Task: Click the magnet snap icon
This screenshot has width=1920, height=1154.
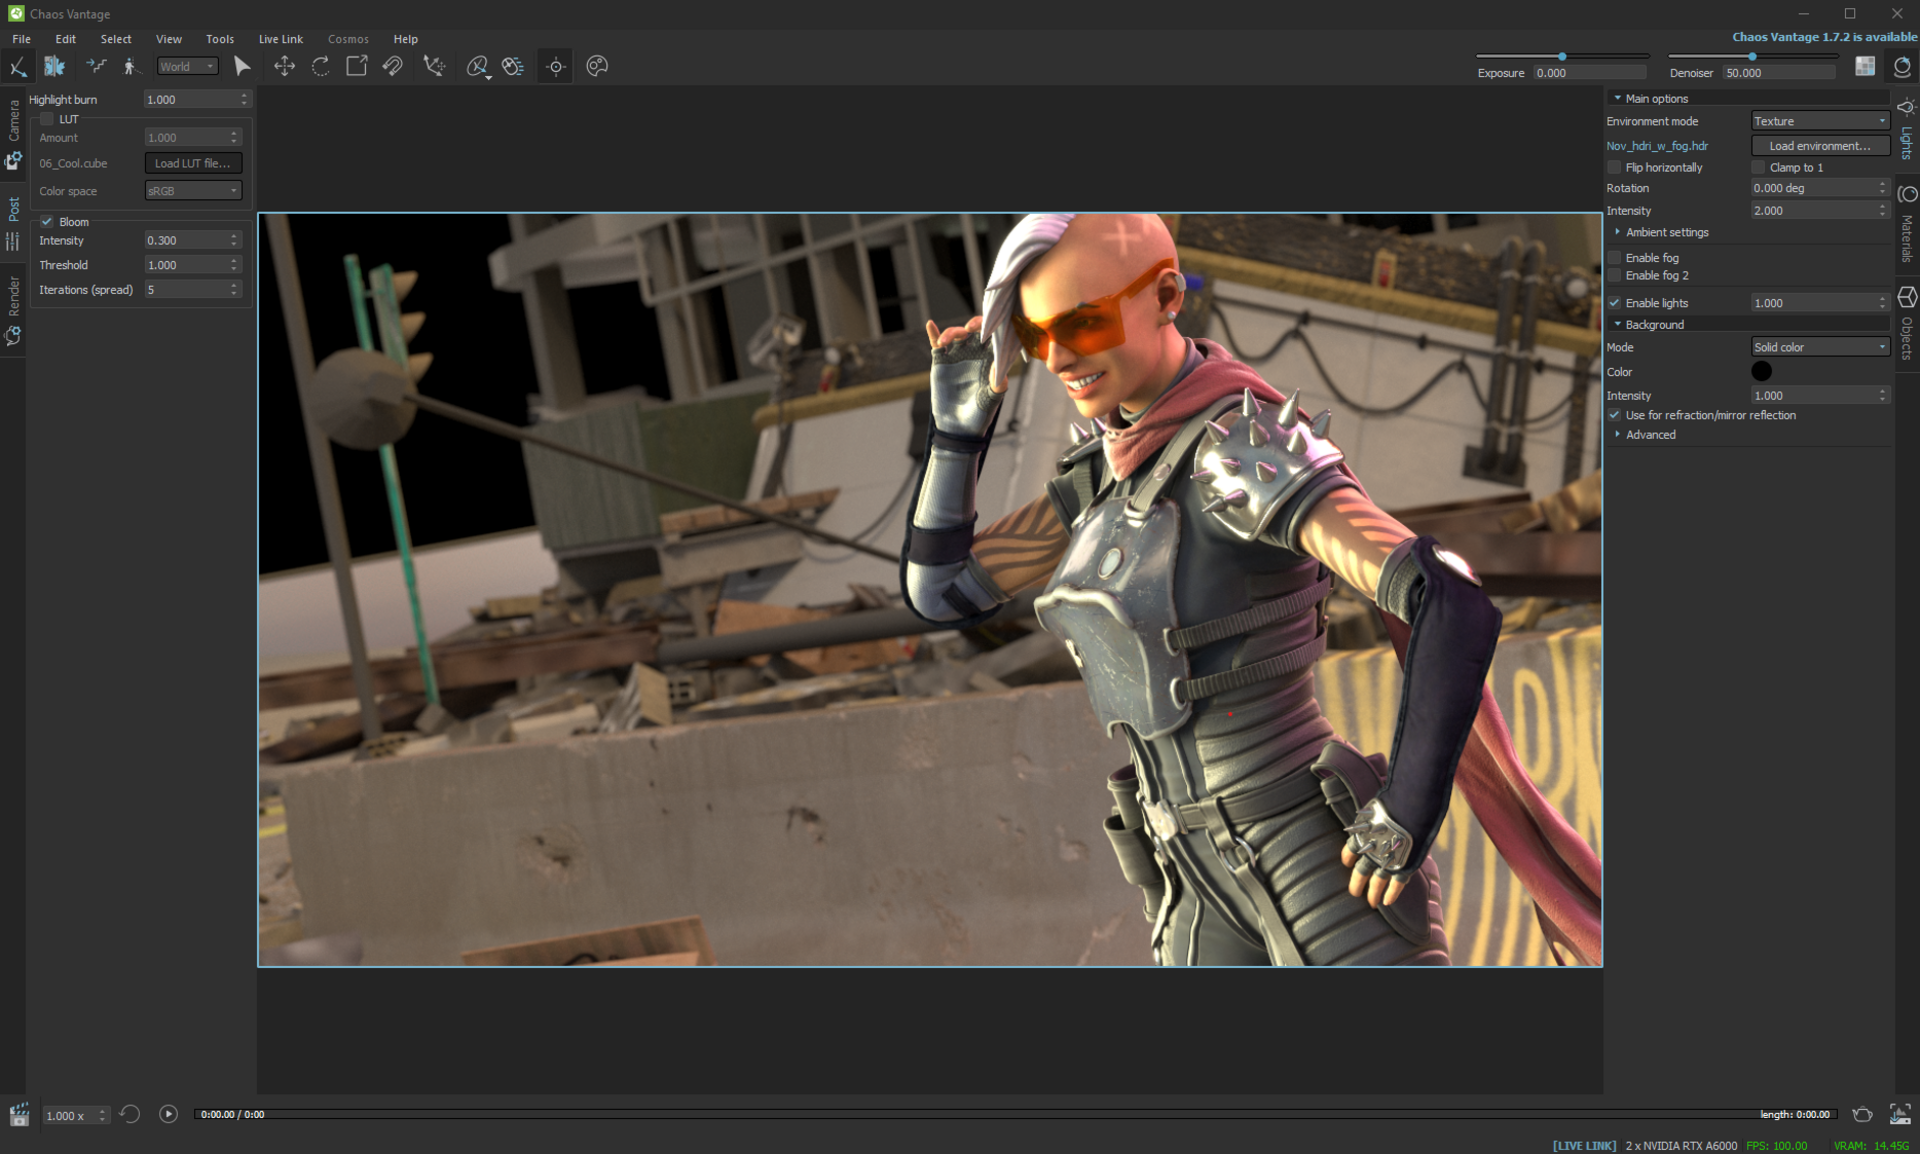Action: (392, 66)
